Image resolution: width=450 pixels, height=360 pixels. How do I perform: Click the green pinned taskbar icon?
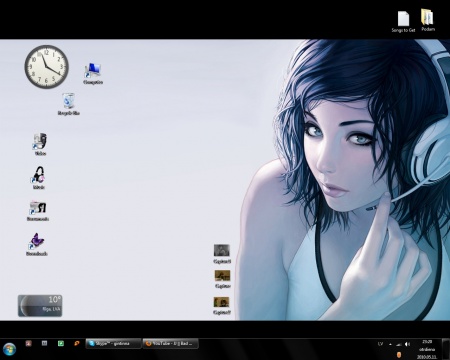[61, 343]
